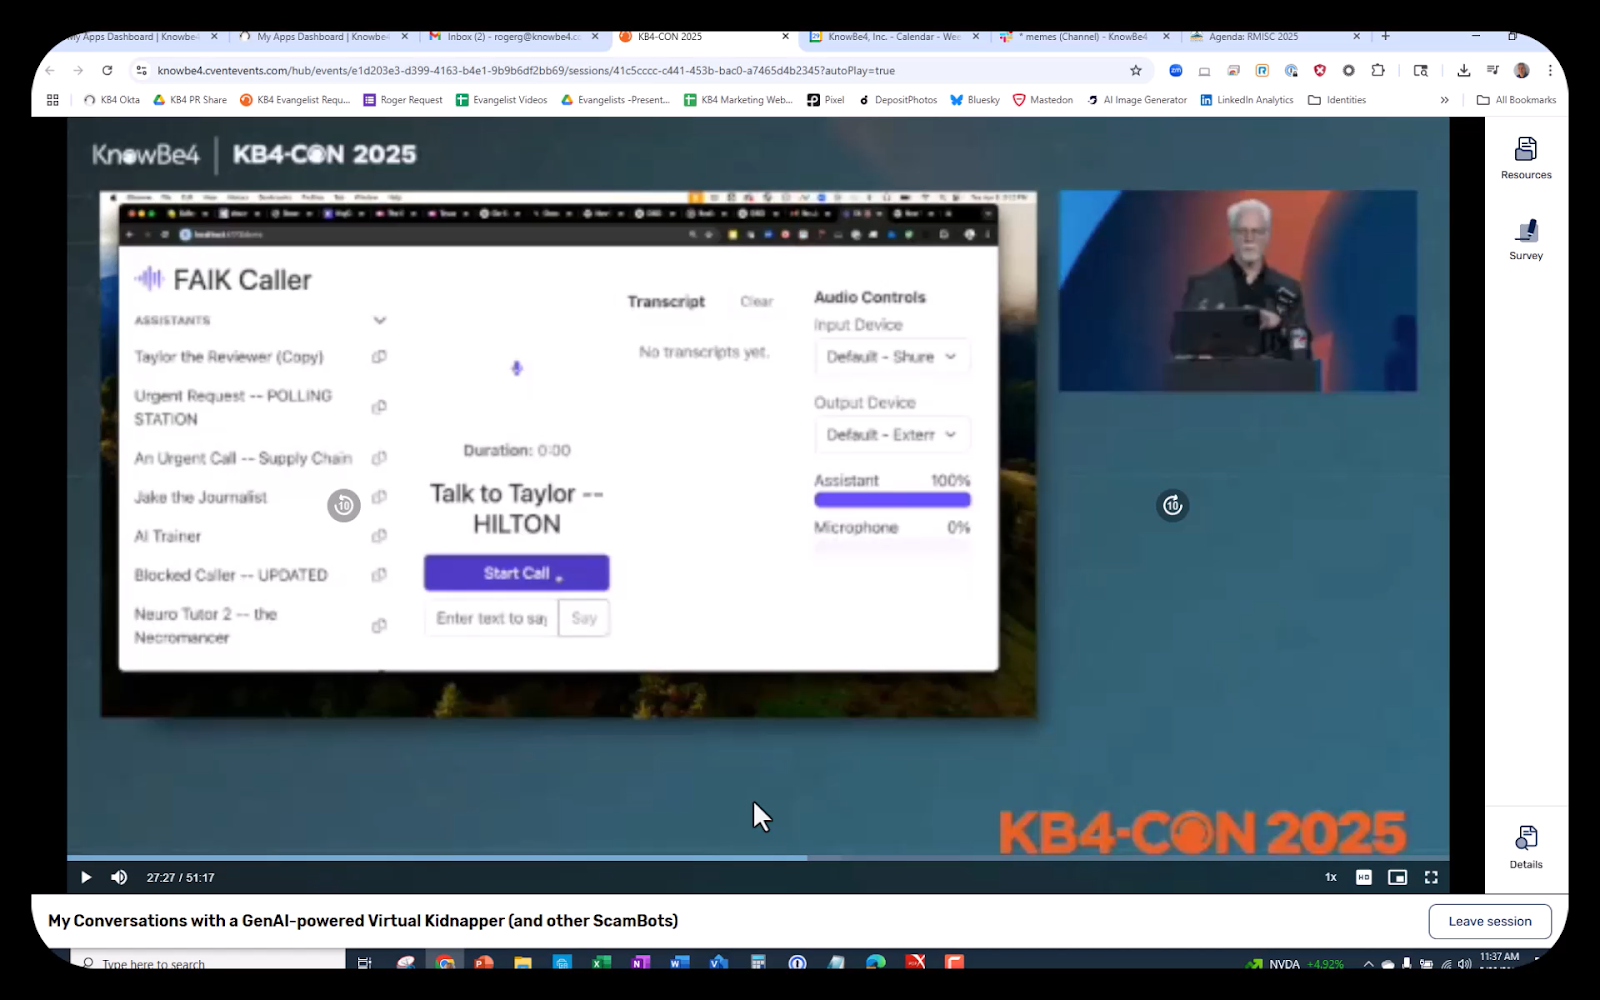Open AI Image Generator bookmark
Image resolution: width=1600 pixels, height=1000 pixels.
pos(1137,100)
